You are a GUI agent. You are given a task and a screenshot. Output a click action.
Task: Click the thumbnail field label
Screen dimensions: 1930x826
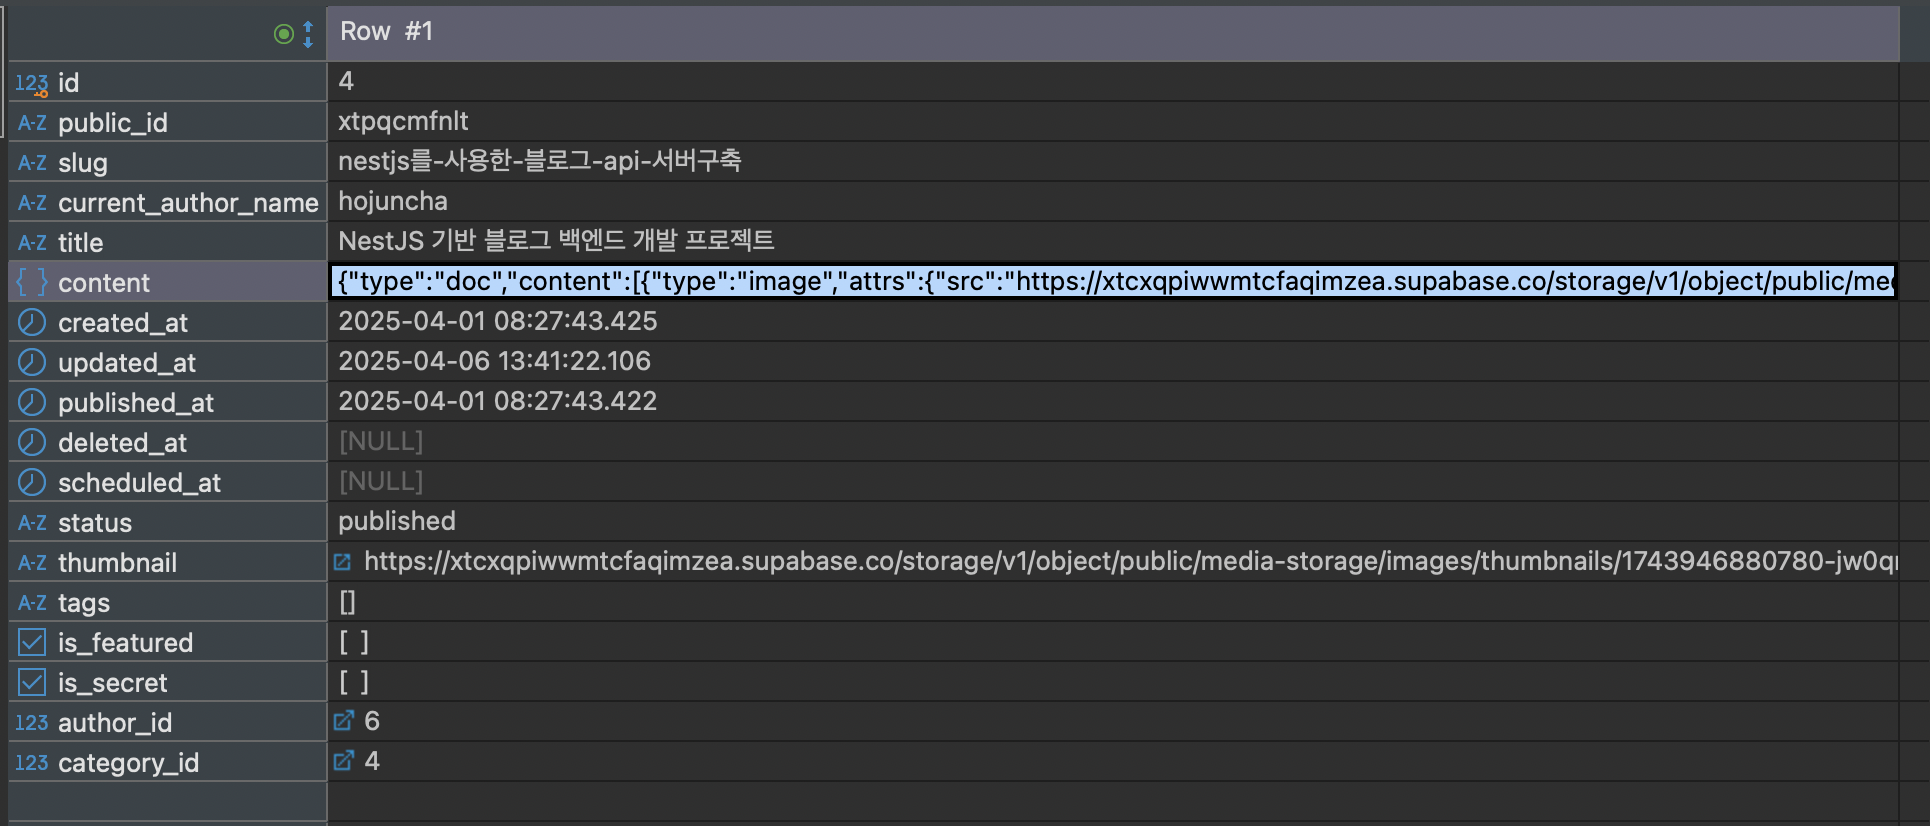tap(117, 563)
